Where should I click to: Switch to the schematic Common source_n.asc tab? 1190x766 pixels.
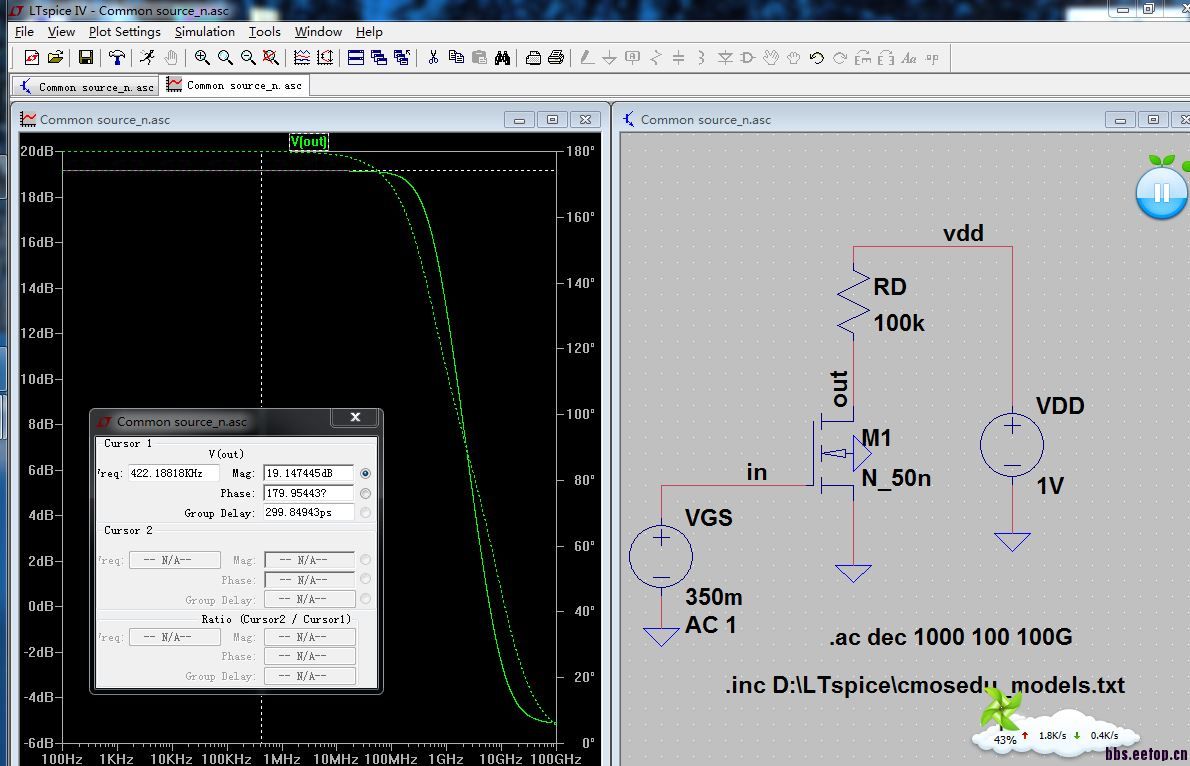coord(86,87)
